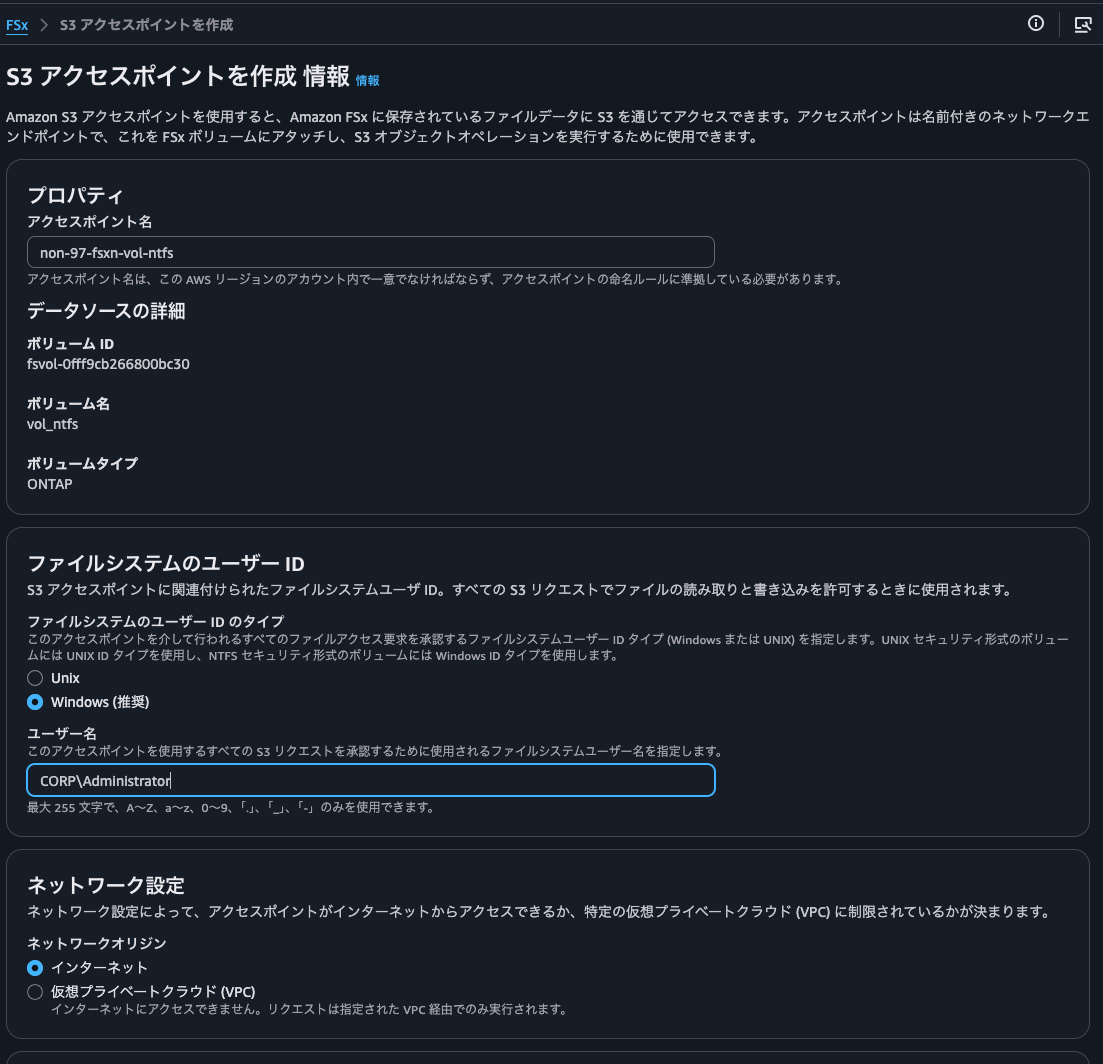The width and height of the screenshot is (1103, 1064).
Task: Click the ボリュームタイプ value ONTAP
Action: pos(48,485)
